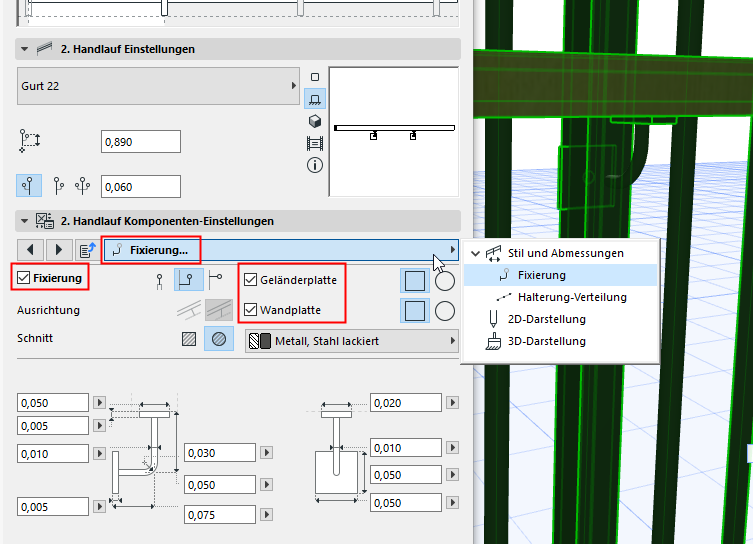Open 2D-Darstellung from the popup menu
753x544 pixels.
click(560, 319)
